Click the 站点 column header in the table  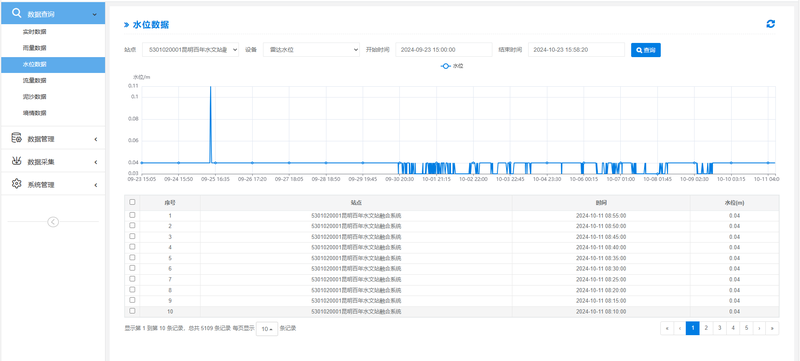pos(356,202)
